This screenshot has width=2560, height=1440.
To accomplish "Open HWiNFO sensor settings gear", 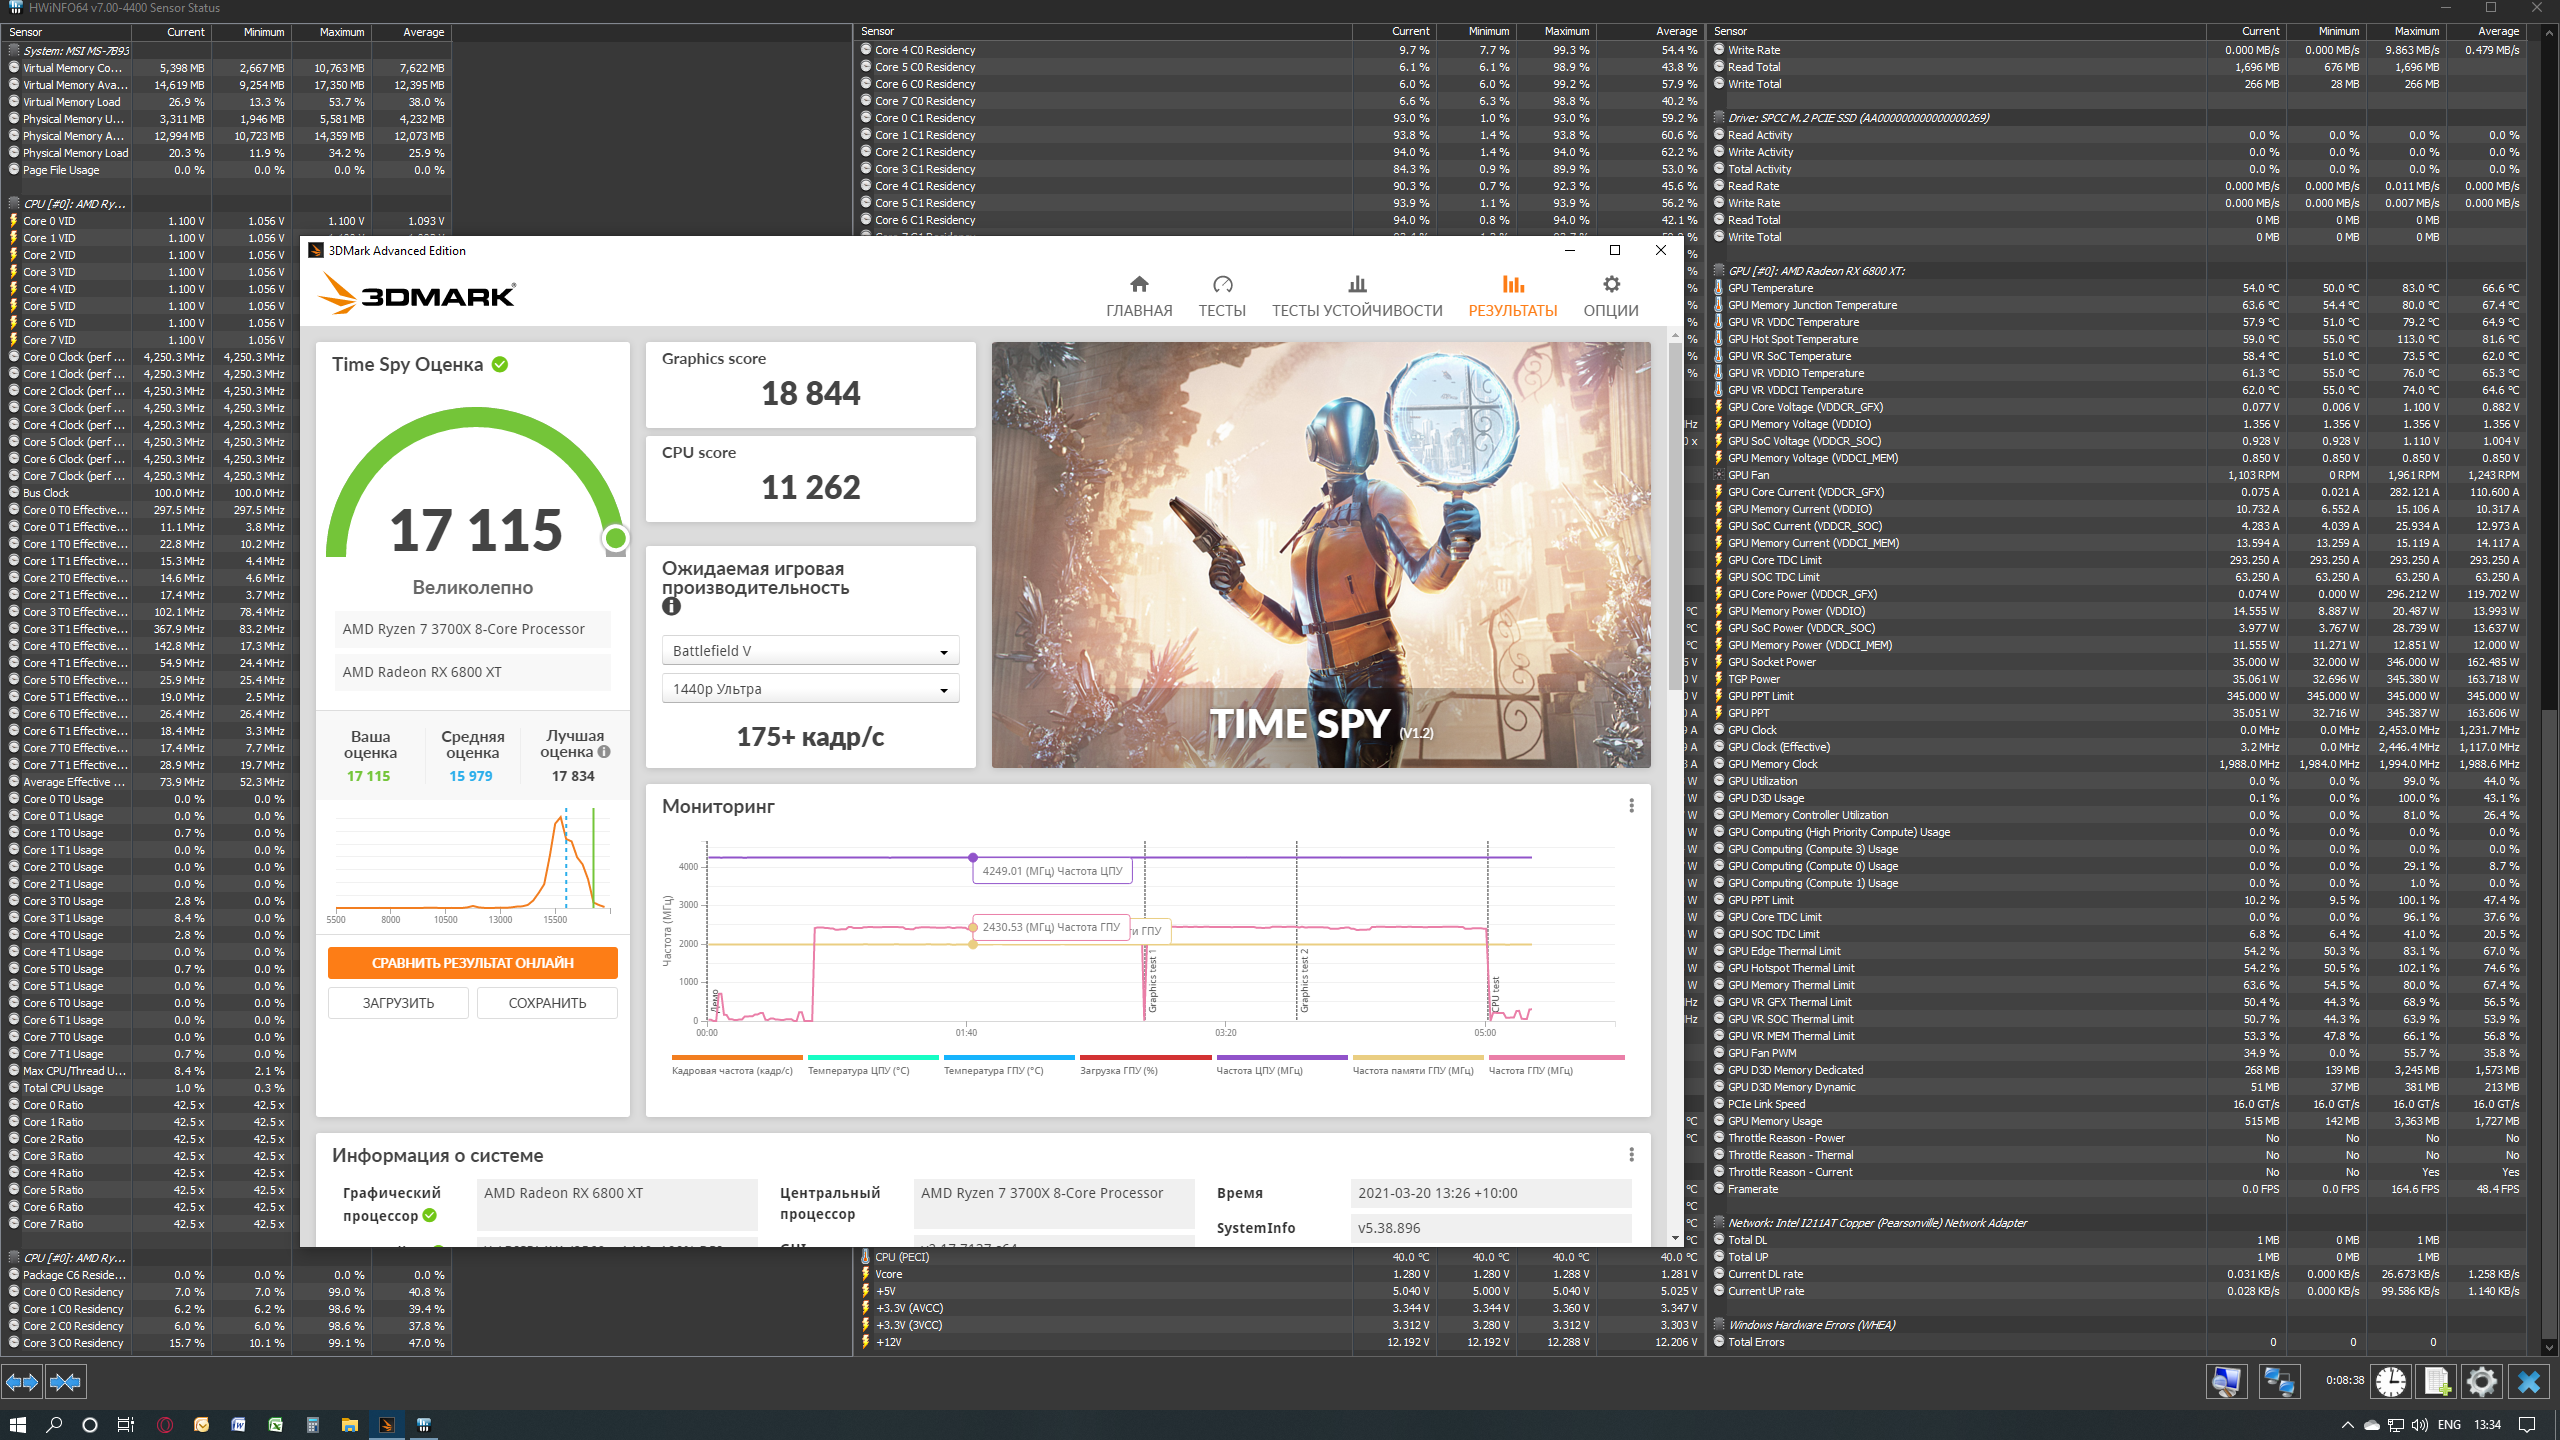I will [x=2482, y=1382].
